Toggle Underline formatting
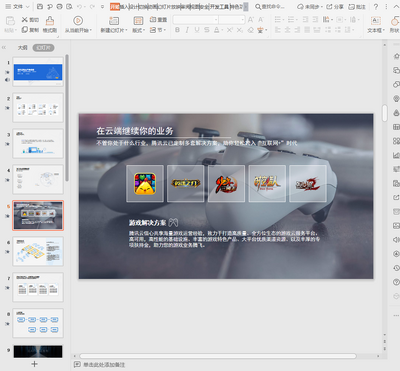Image resolution: width=400 pixels, height=371 pixels. pyautogui.click(x=197, y=30)
